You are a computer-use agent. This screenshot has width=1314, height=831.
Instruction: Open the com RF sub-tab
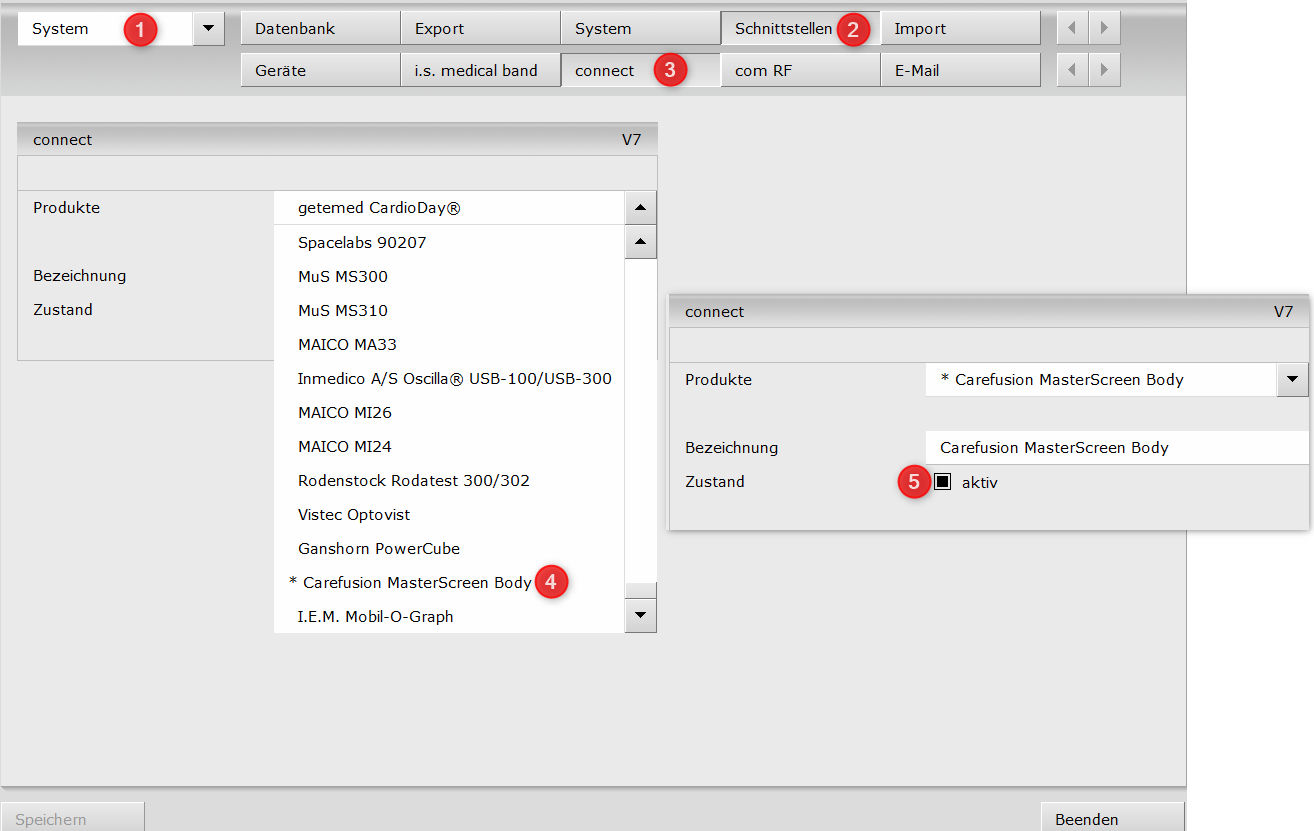pyautogui.click(x=800, y=71)
